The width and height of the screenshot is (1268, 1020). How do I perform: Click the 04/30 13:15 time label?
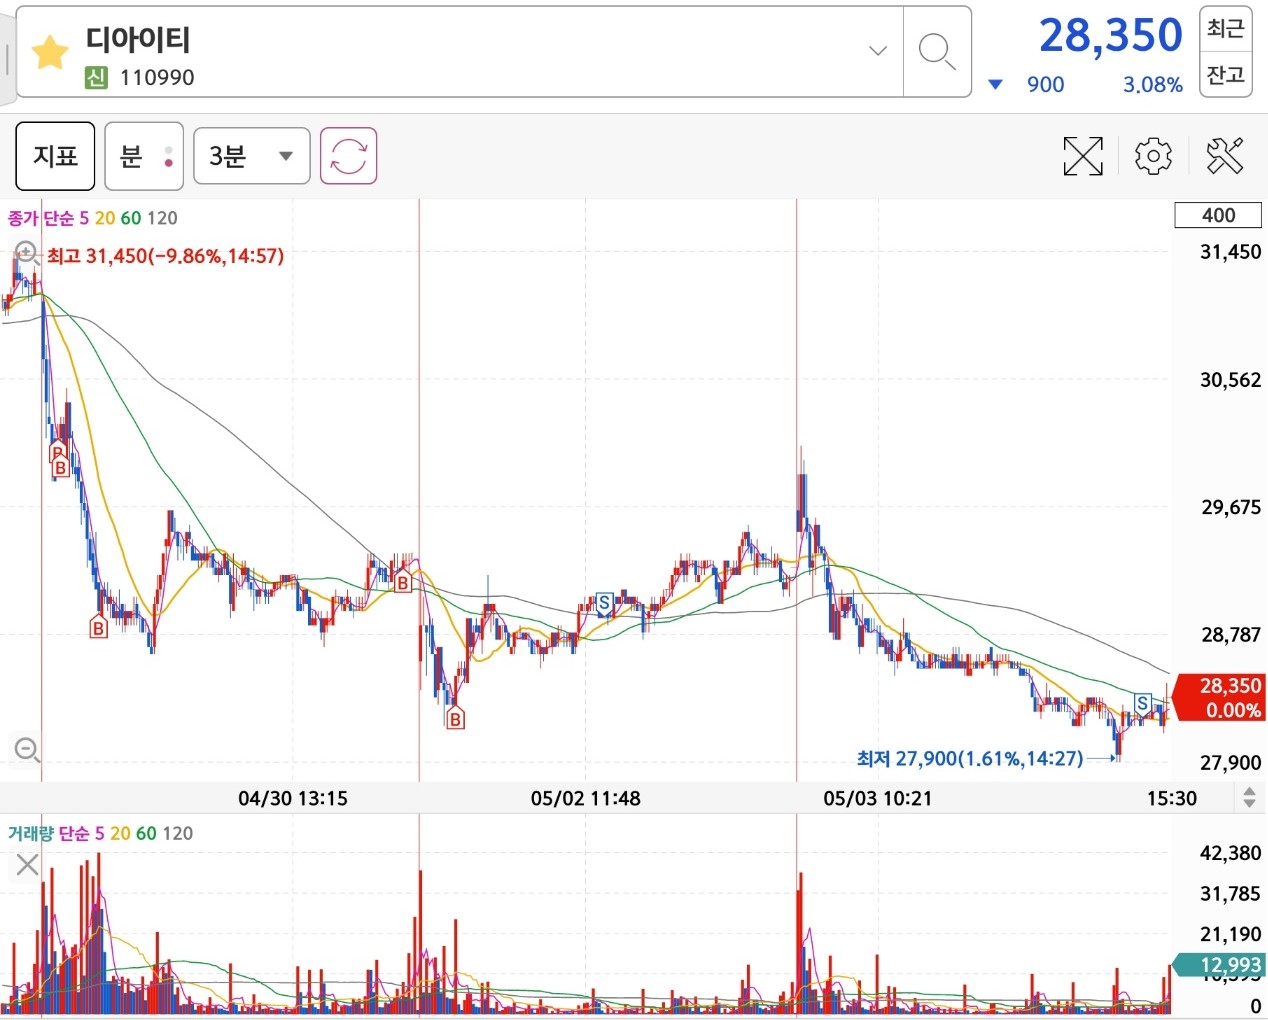point(292,798)
